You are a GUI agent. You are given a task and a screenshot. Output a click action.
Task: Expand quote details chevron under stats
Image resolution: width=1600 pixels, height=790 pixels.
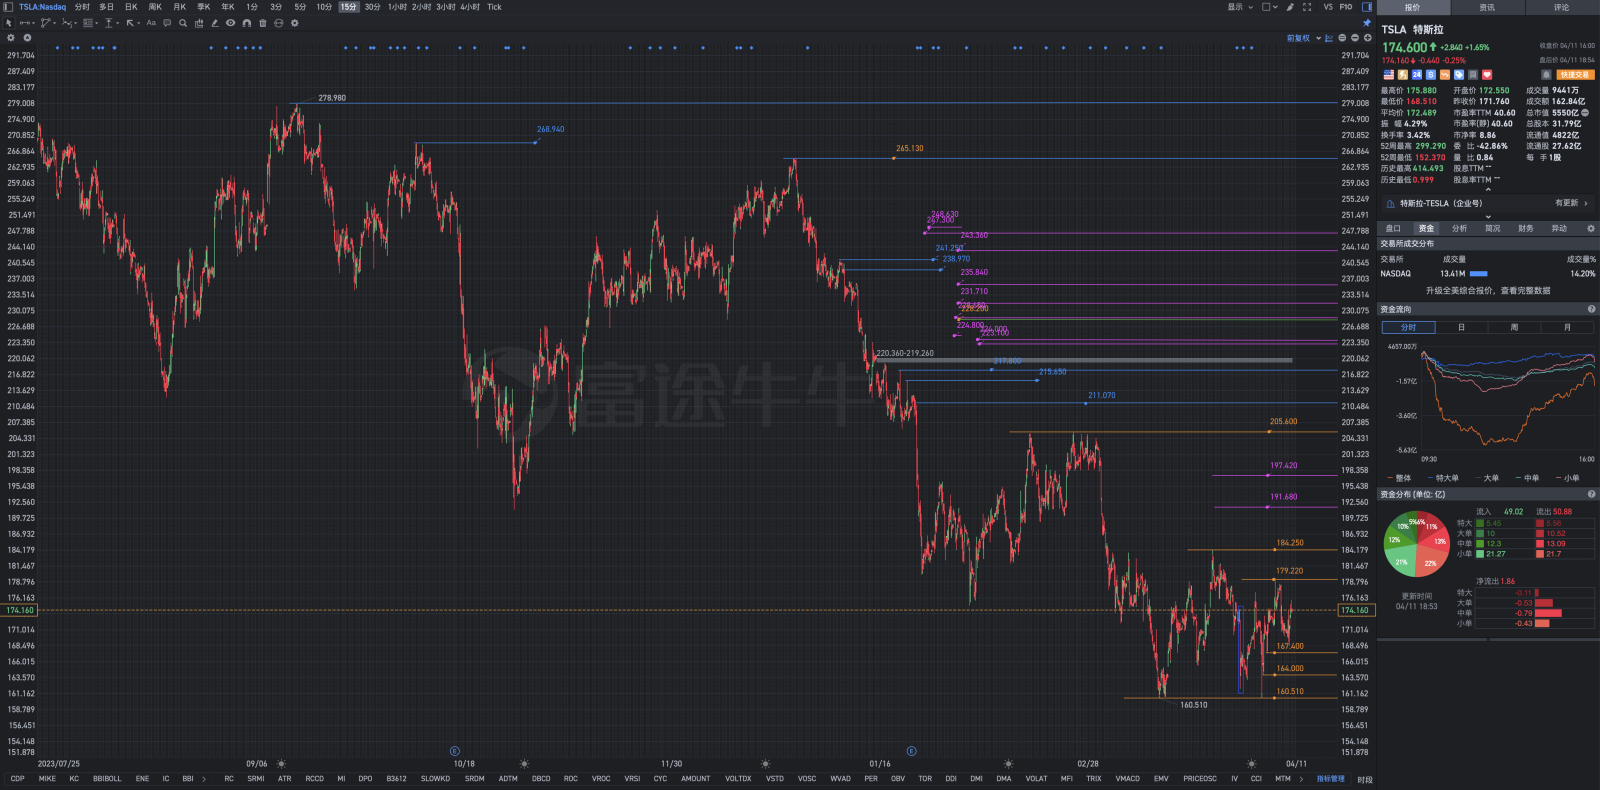coord(1487,189)
